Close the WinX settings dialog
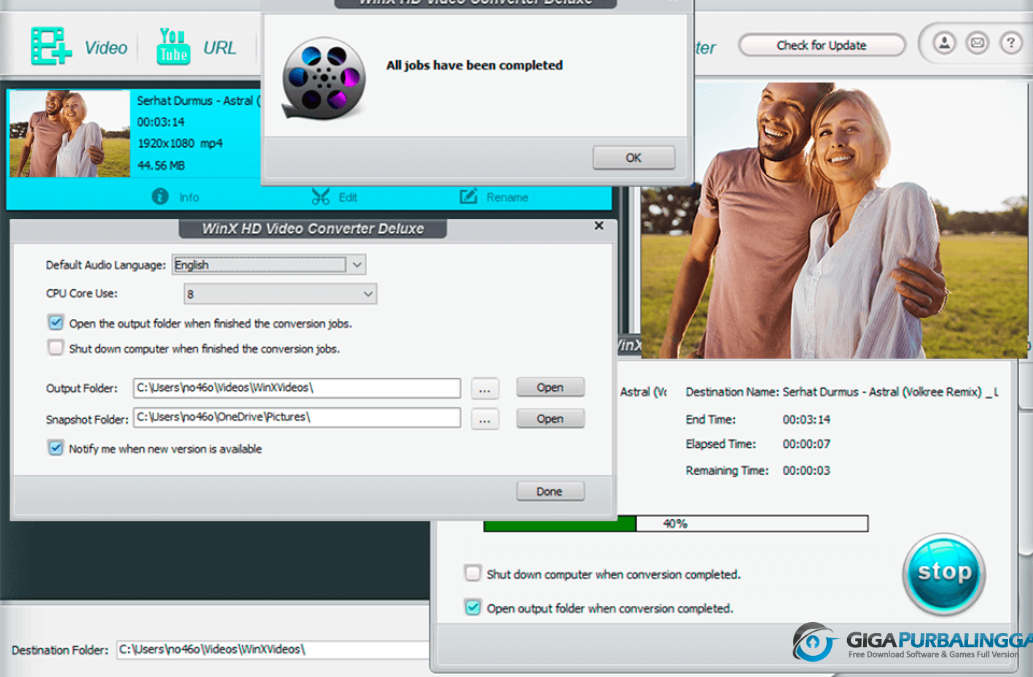Screen dimensions: 1033x677 click(599, 226)
